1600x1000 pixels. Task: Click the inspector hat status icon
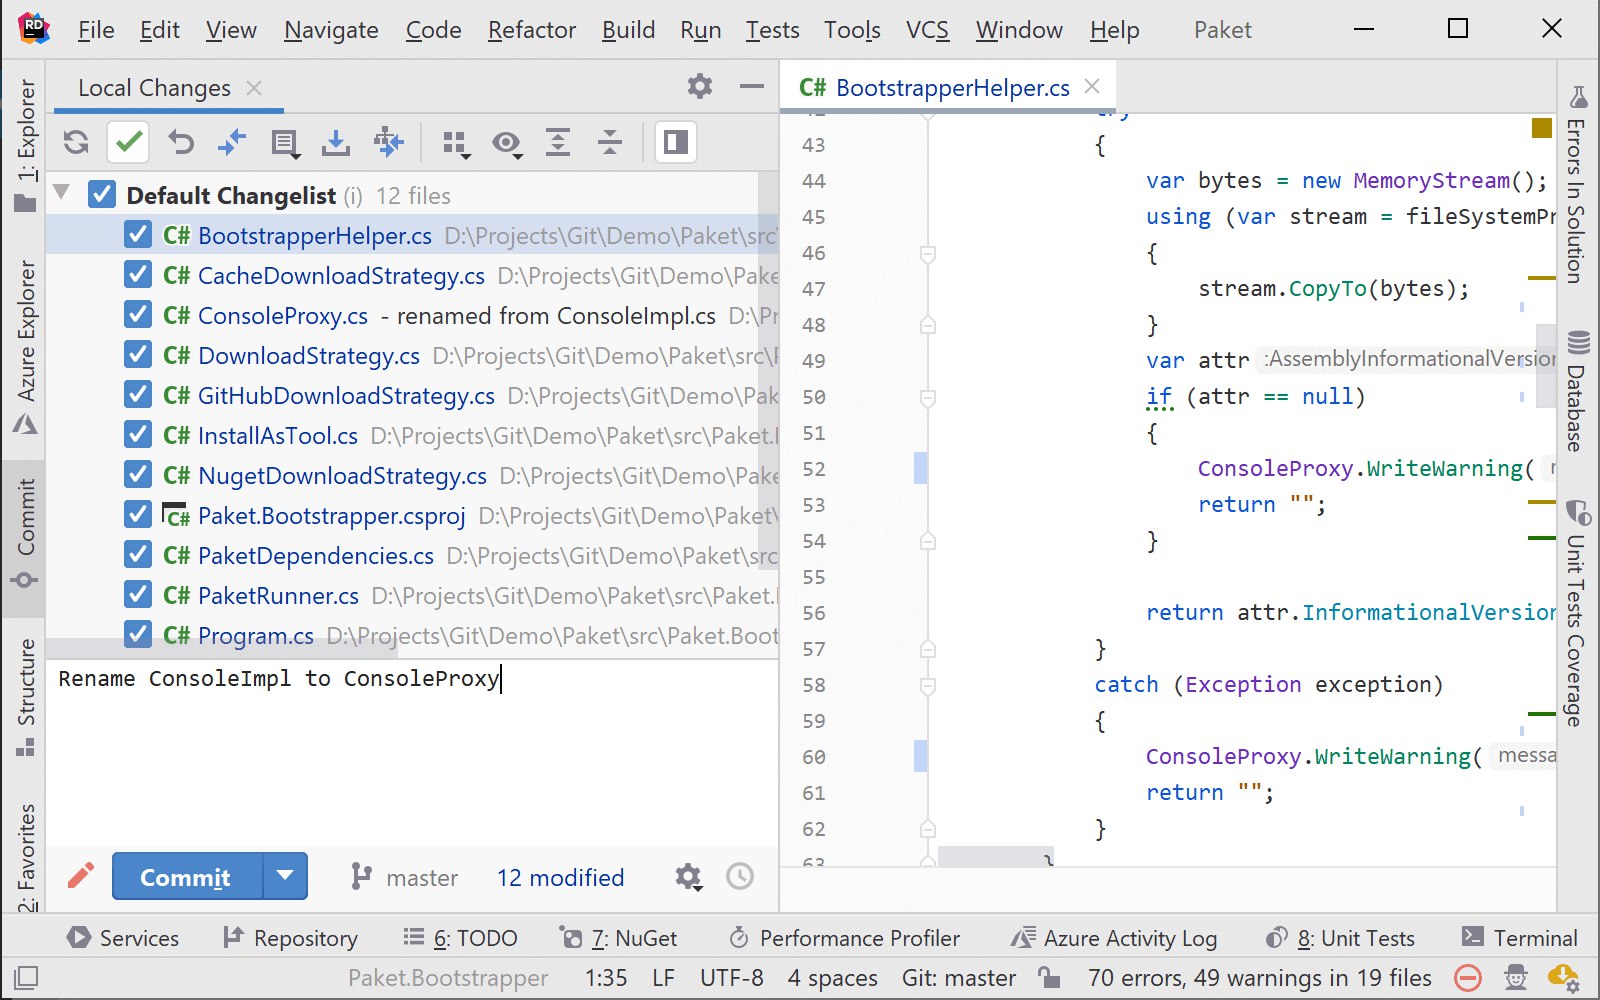pos(1516,977)
